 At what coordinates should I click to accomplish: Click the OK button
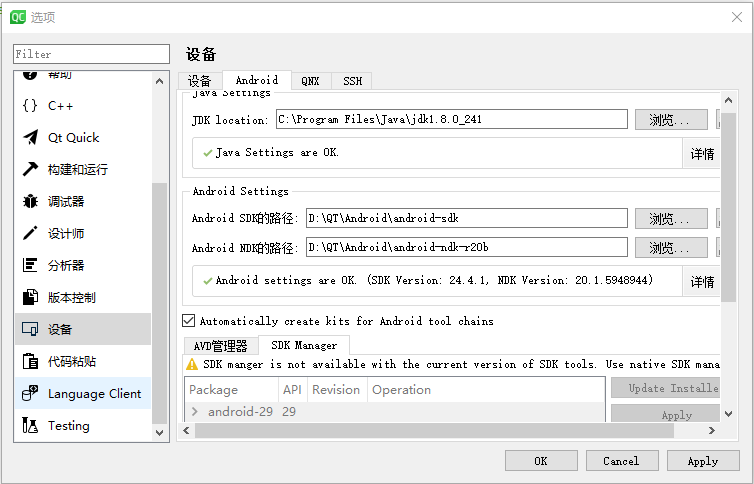[x=541, y=461]
